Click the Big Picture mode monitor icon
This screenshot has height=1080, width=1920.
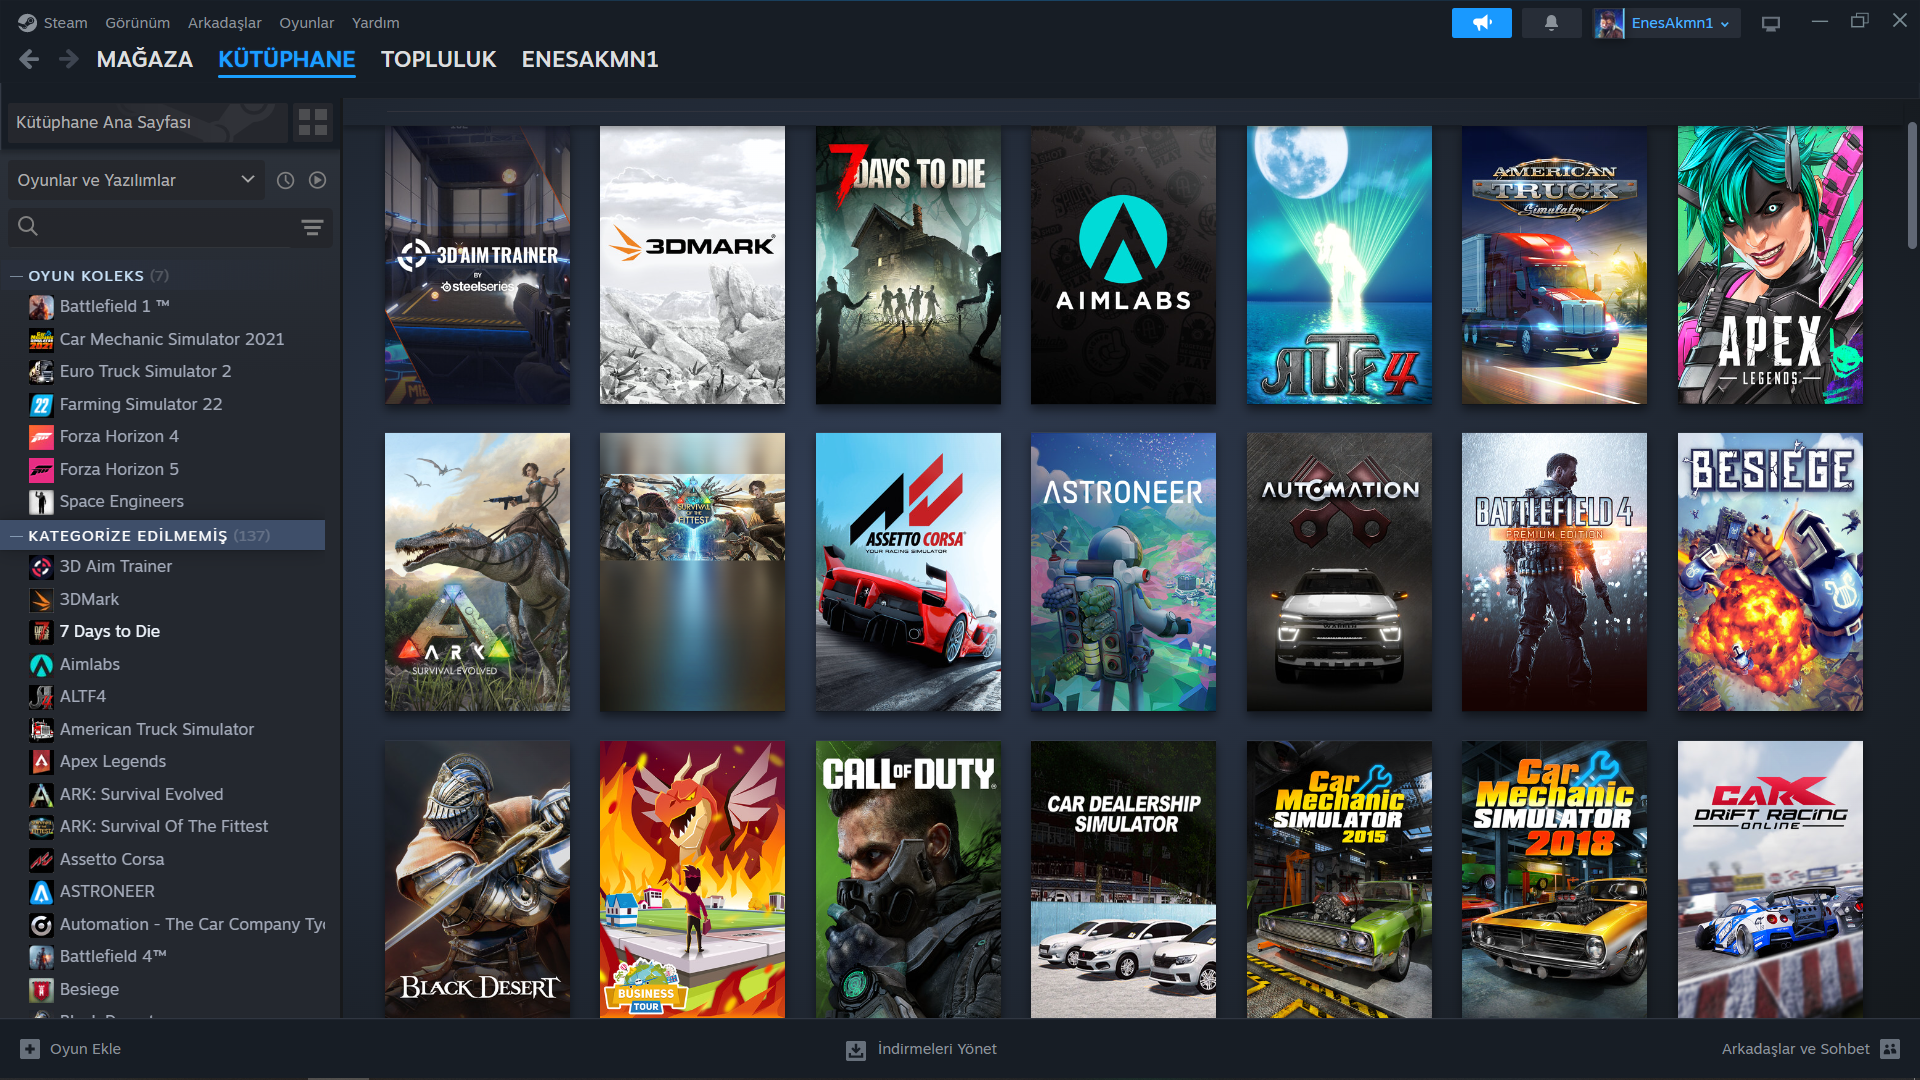1771,23
